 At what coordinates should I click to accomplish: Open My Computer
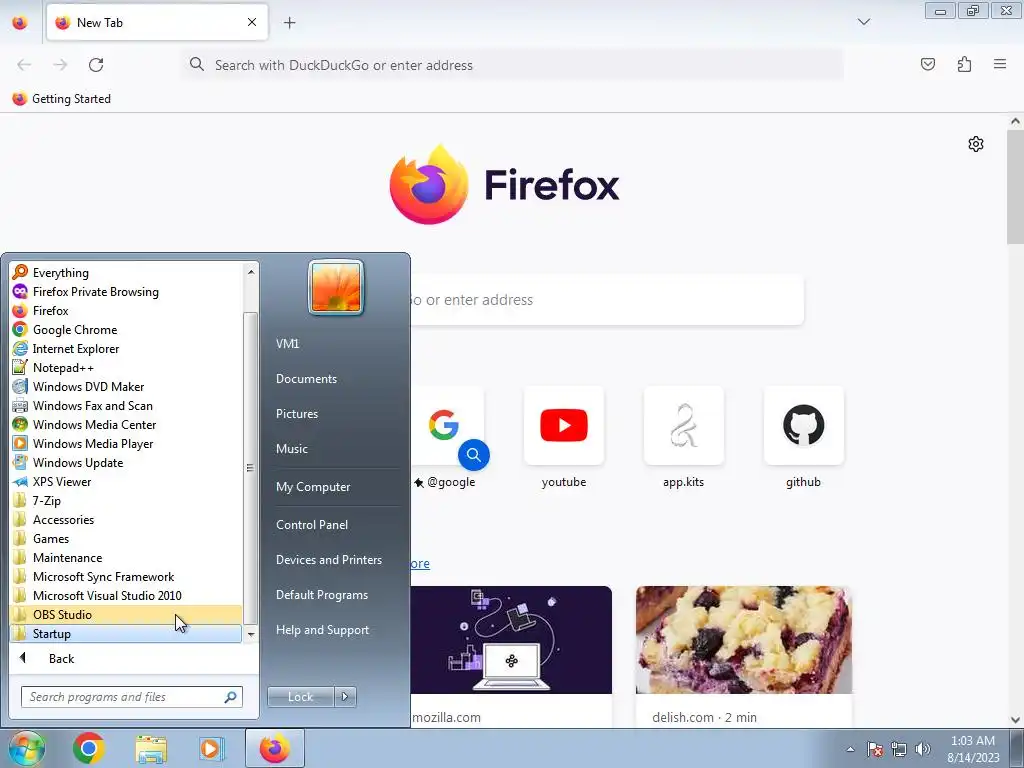[x=313, y=487]
